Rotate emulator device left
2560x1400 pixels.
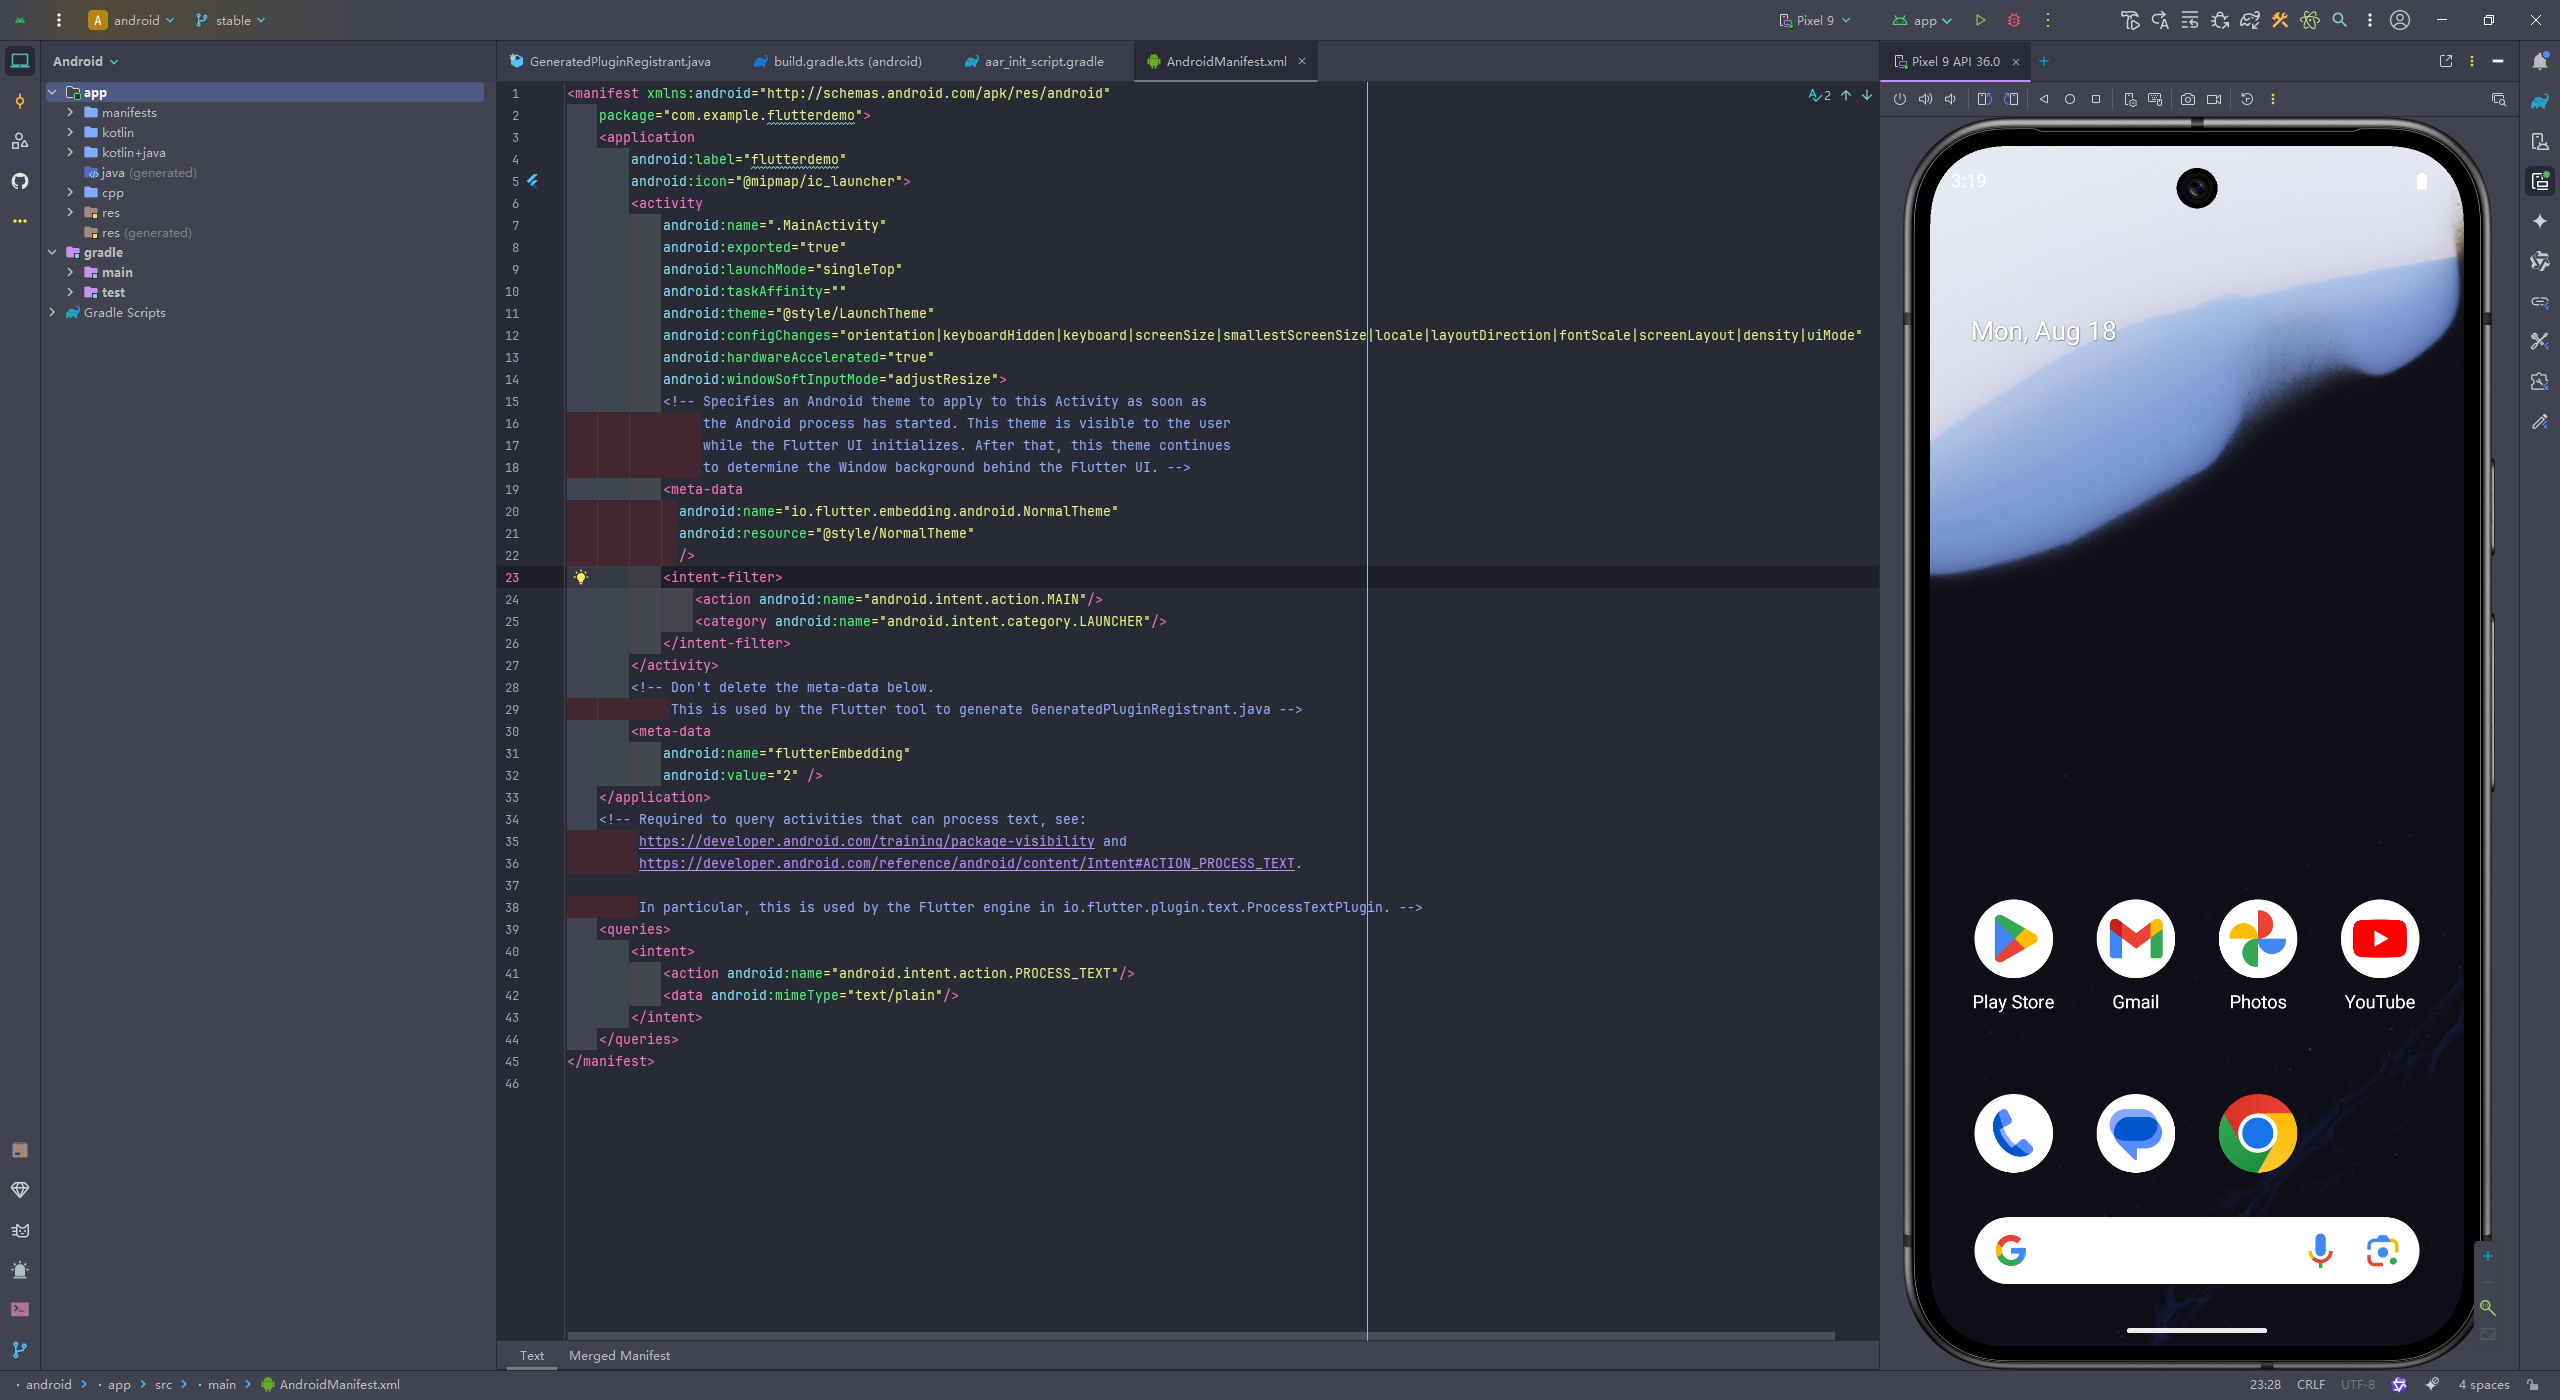[x=1984, y=99]
